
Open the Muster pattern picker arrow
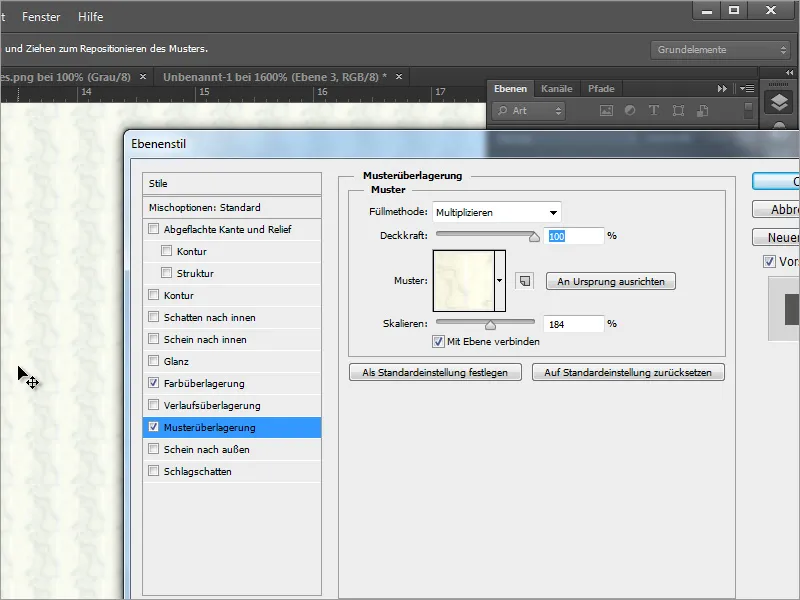[499, 281]
